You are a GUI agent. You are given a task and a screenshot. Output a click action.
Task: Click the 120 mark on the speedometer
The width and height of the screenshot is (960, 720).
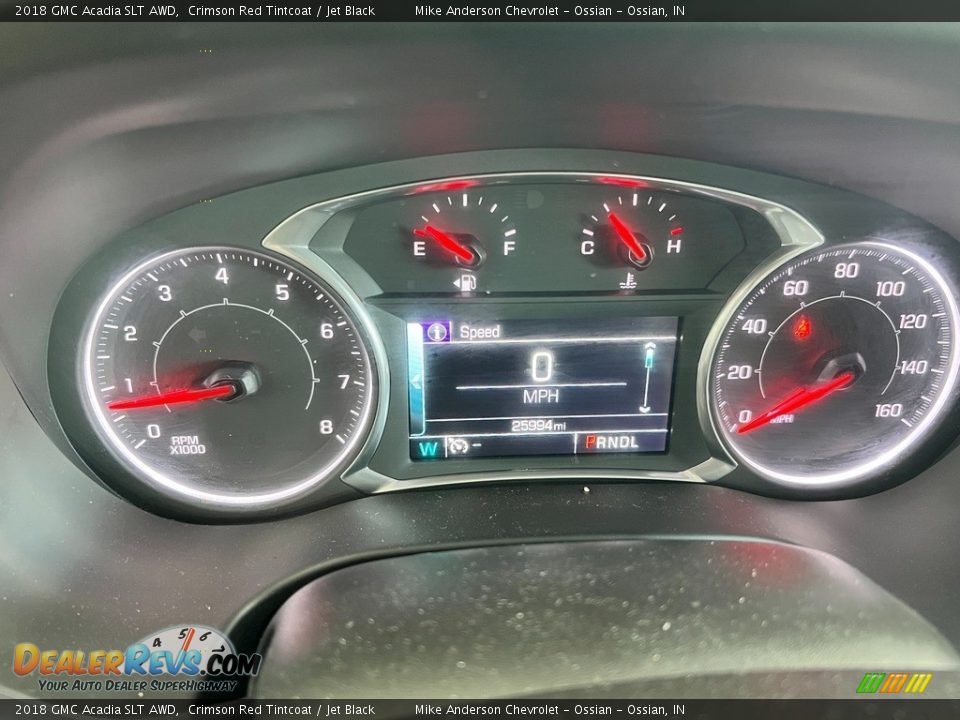coord(912,321)
